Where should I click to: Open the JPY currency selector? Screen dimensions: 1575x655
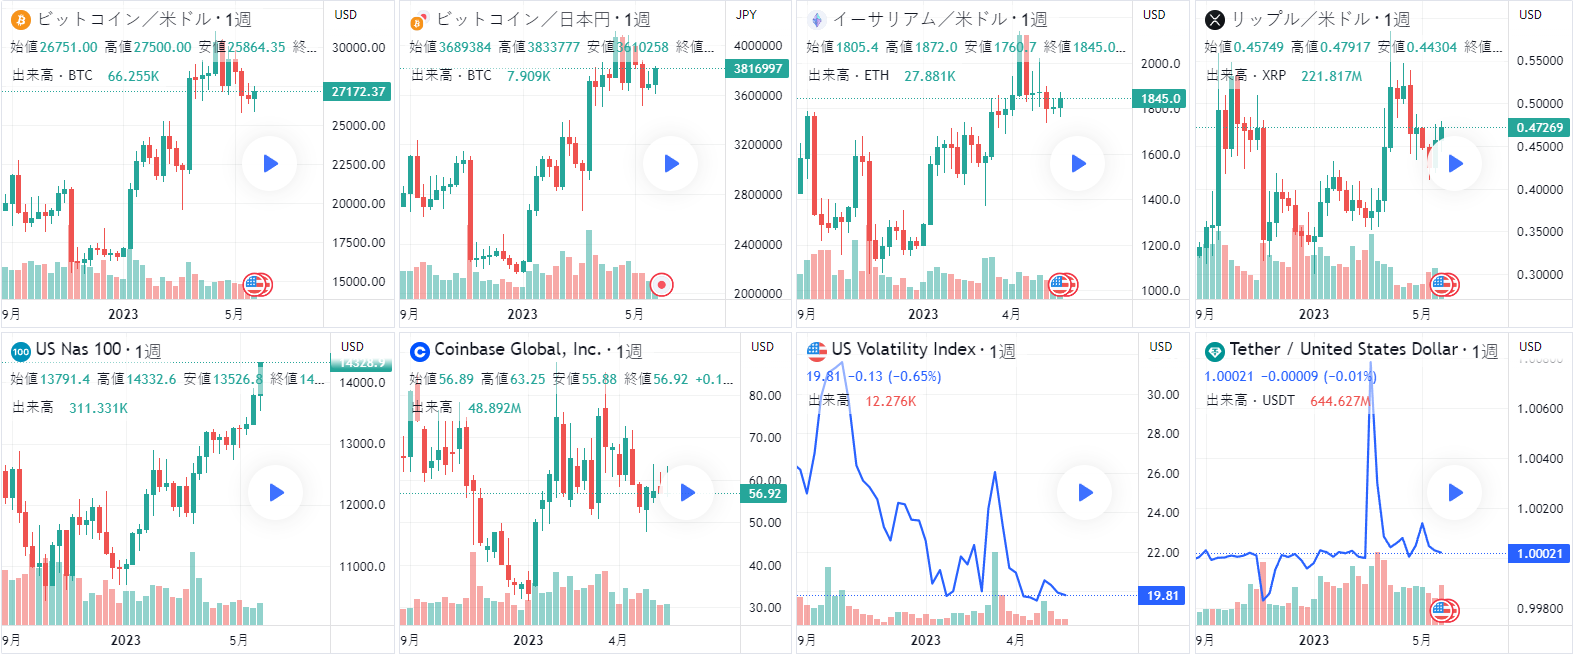pyautogui.click(x=746, y=15)
